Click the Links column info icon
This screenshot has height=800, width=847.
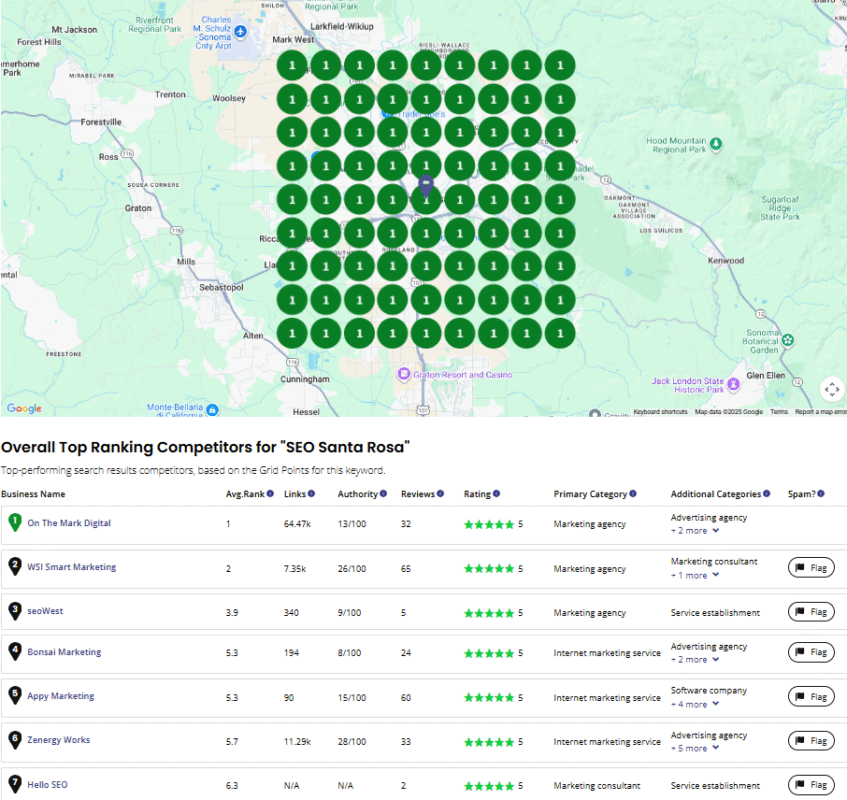(x=309, y=493)
